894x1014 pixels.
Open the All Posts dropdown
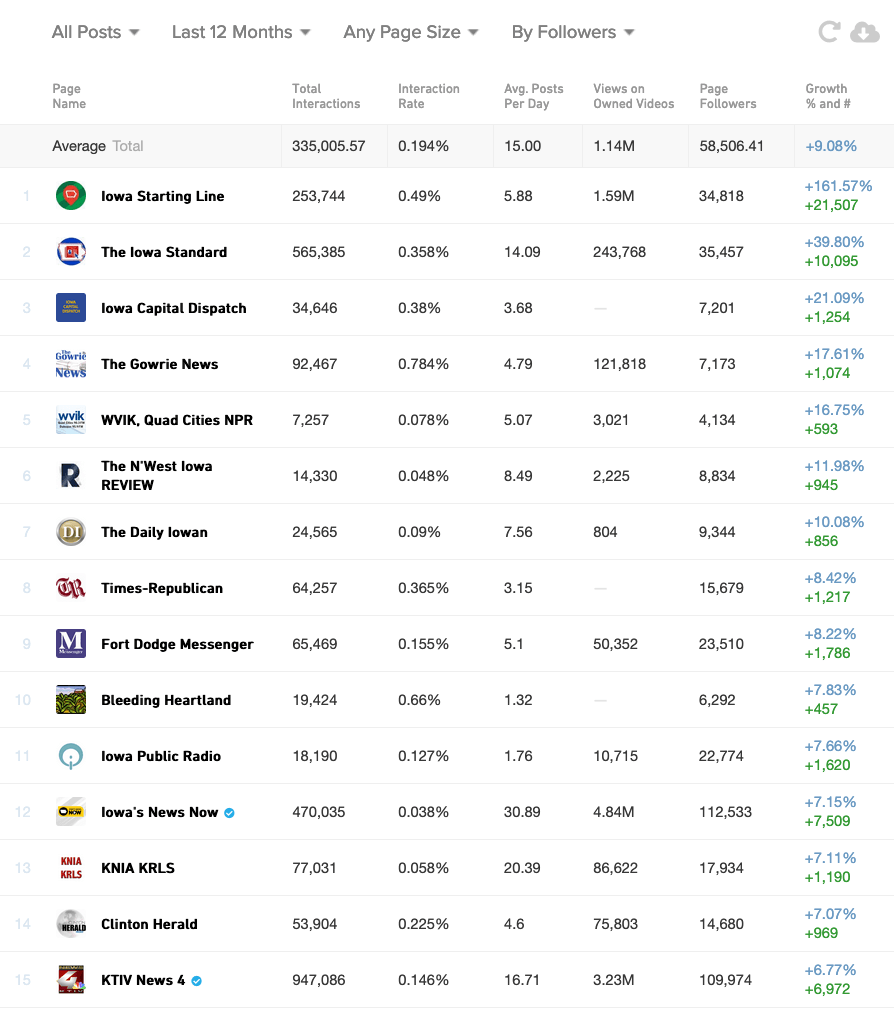pyautogui.click(x=96, y=32)
